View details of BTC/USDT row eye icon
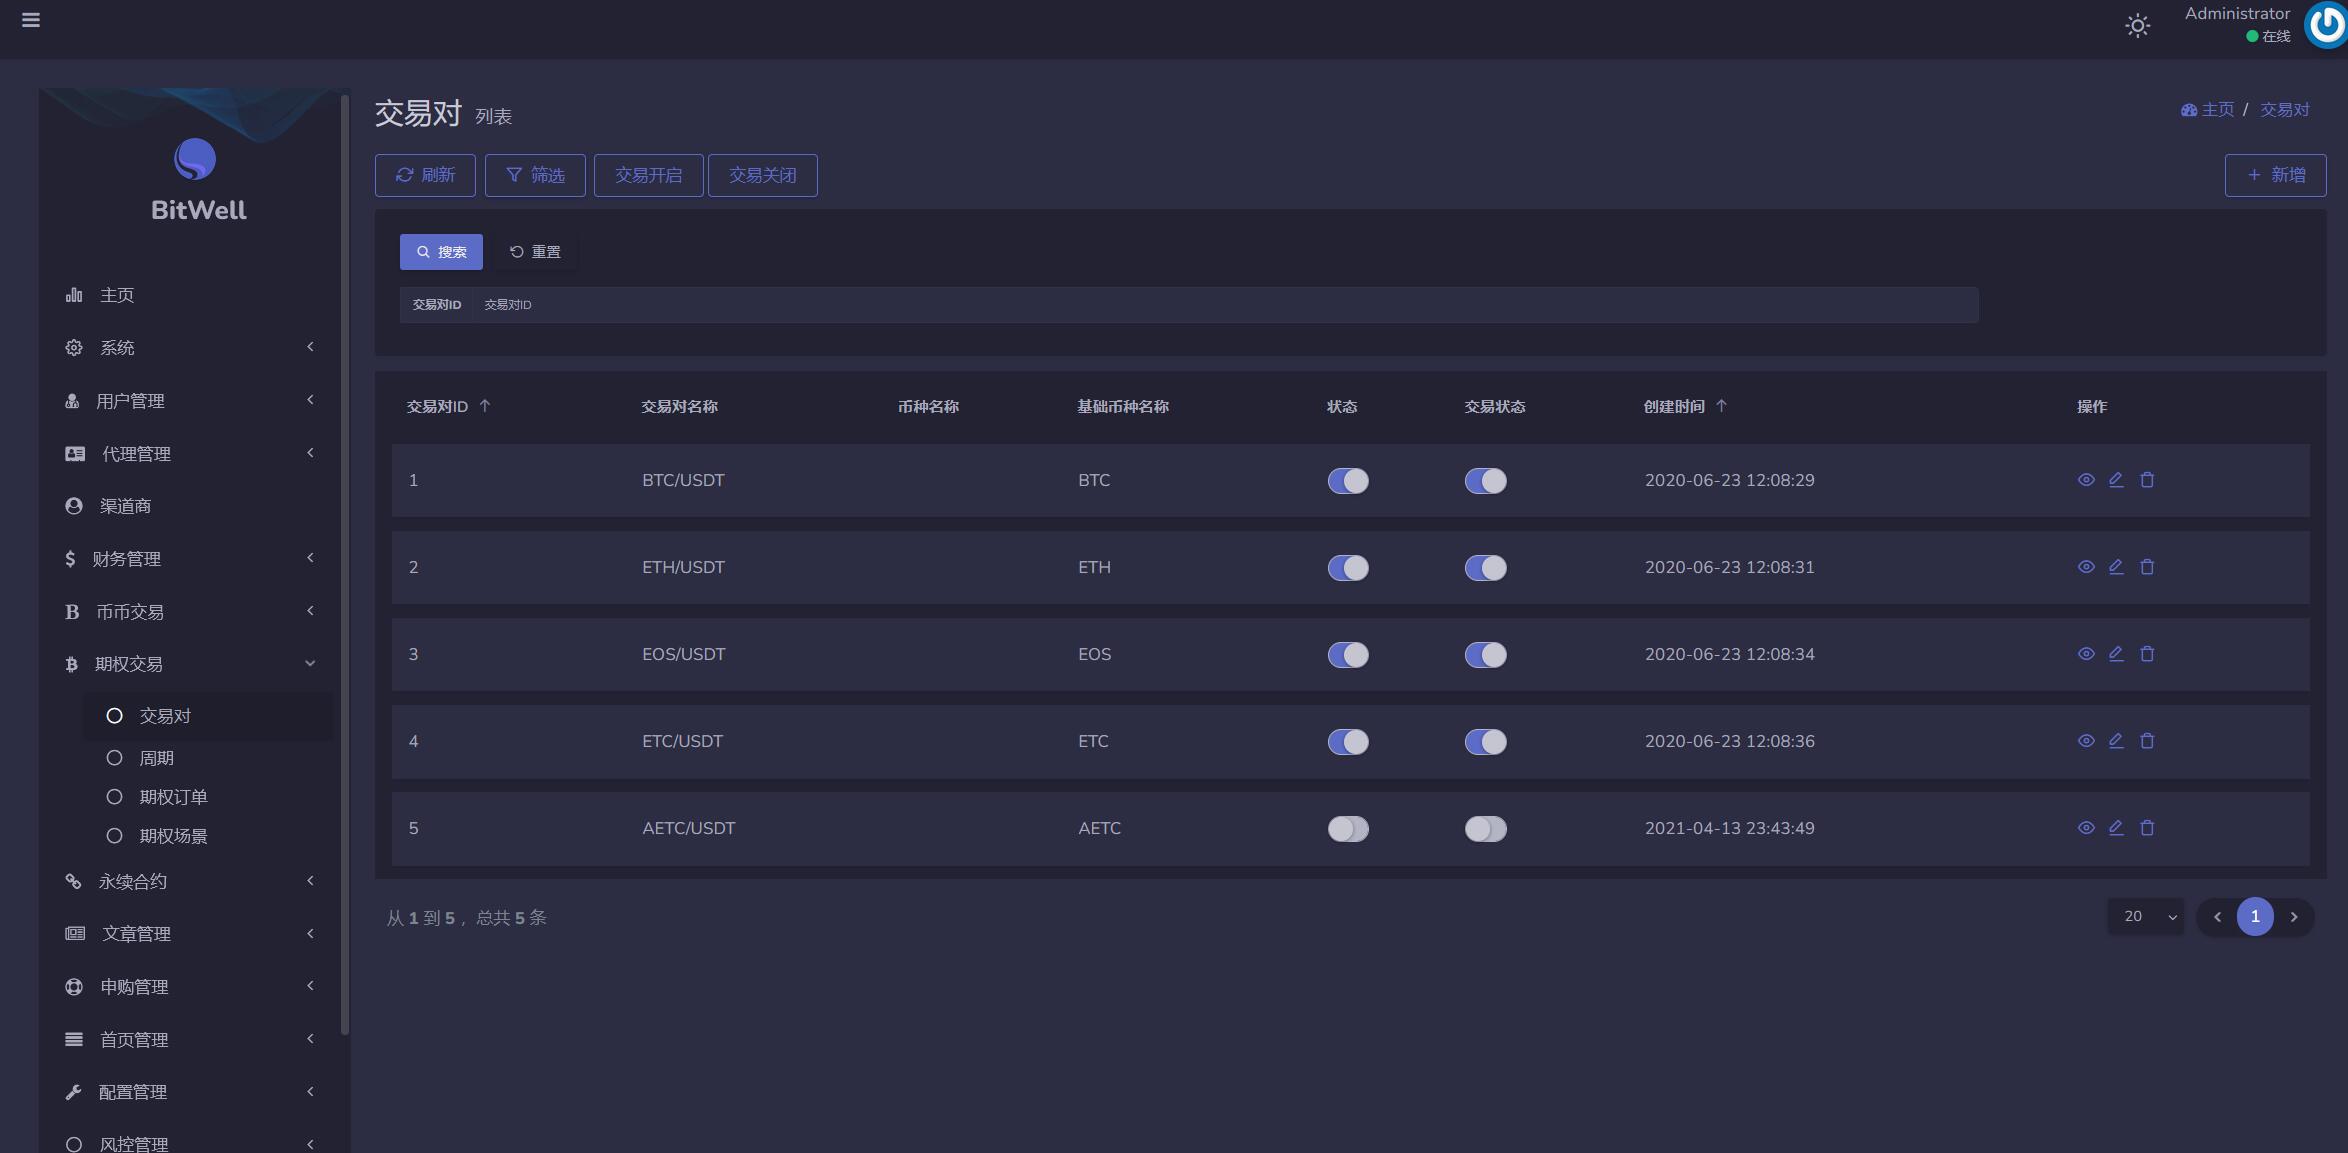This screenshot has height=1153, width=2348. coord(2086,480)
